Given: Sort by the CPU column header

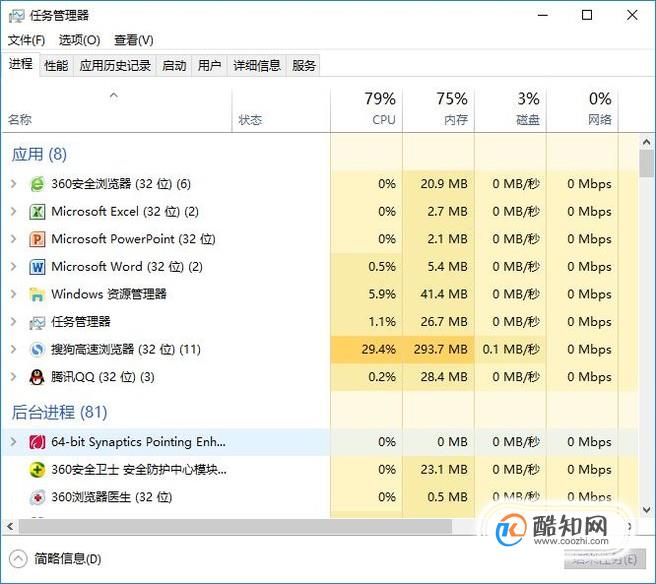Looking at the screenshot, I should (366, 110).
